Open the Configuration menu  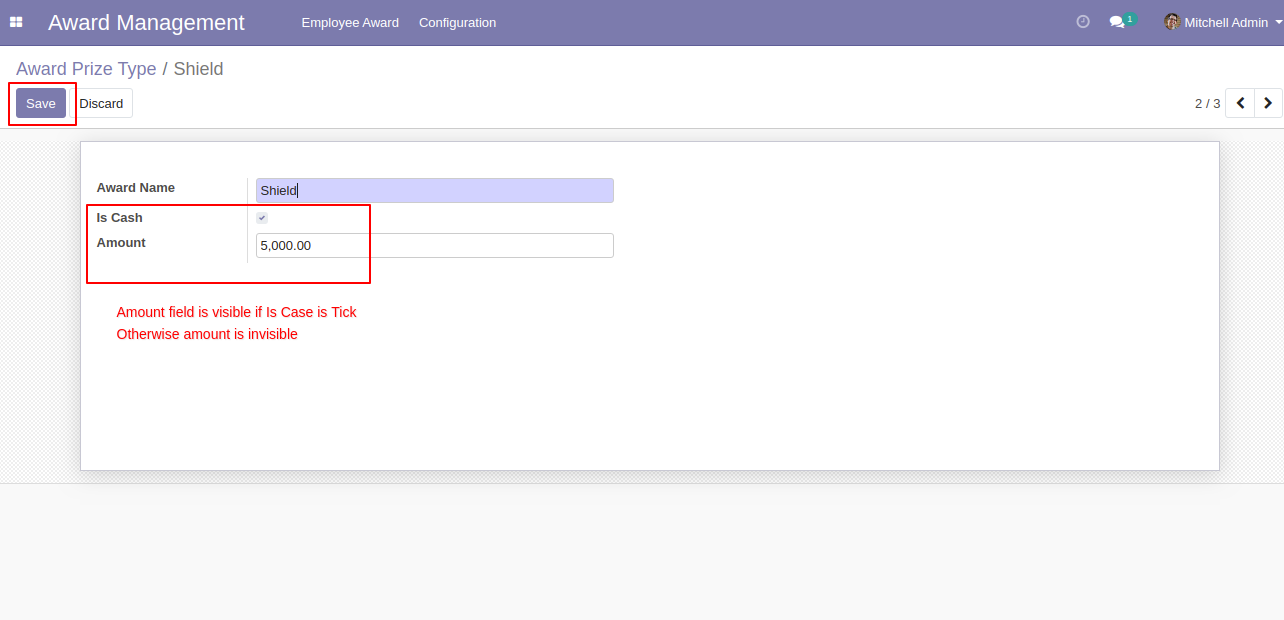tap(457, 22)
